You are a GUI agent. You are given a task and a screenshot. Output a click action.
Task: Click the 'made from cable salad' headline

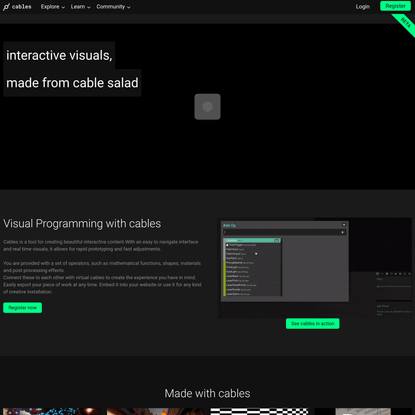[72, 83]
